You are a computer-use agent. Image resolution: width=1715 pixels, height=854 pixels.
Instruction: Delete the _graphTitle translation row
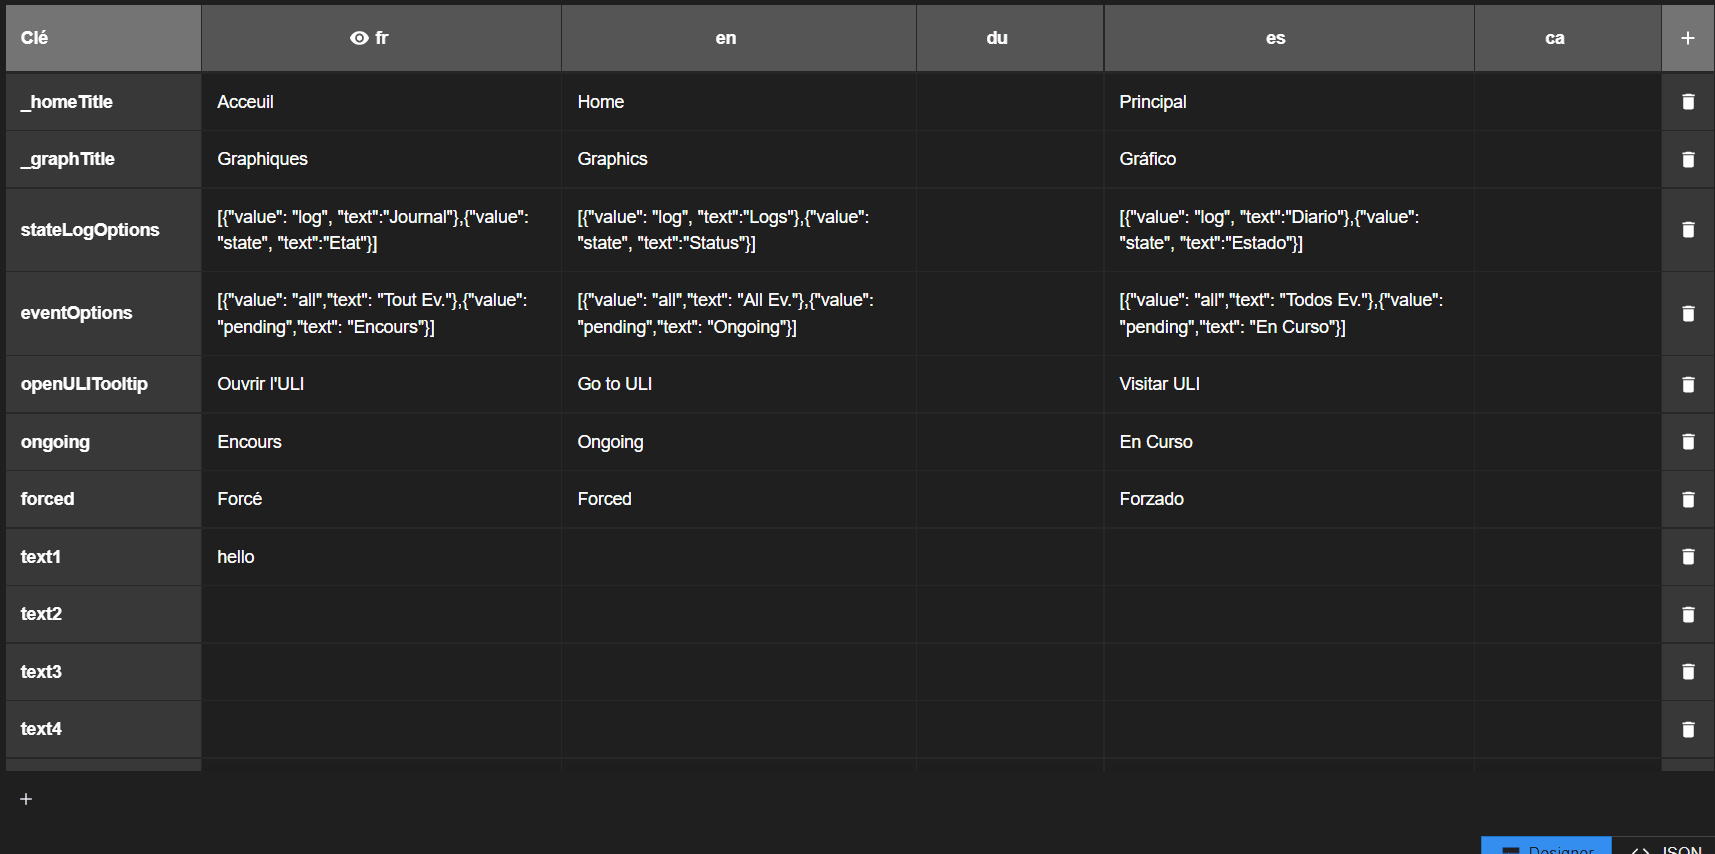click(x=1688, y=159)
